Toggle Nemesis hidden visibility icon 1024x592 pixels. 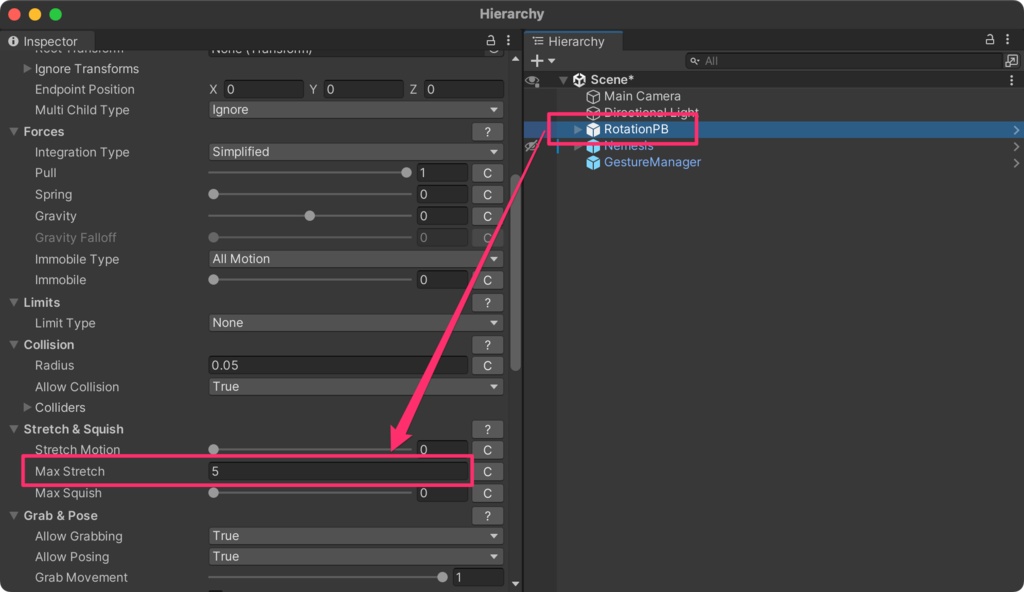click(532, 146)
